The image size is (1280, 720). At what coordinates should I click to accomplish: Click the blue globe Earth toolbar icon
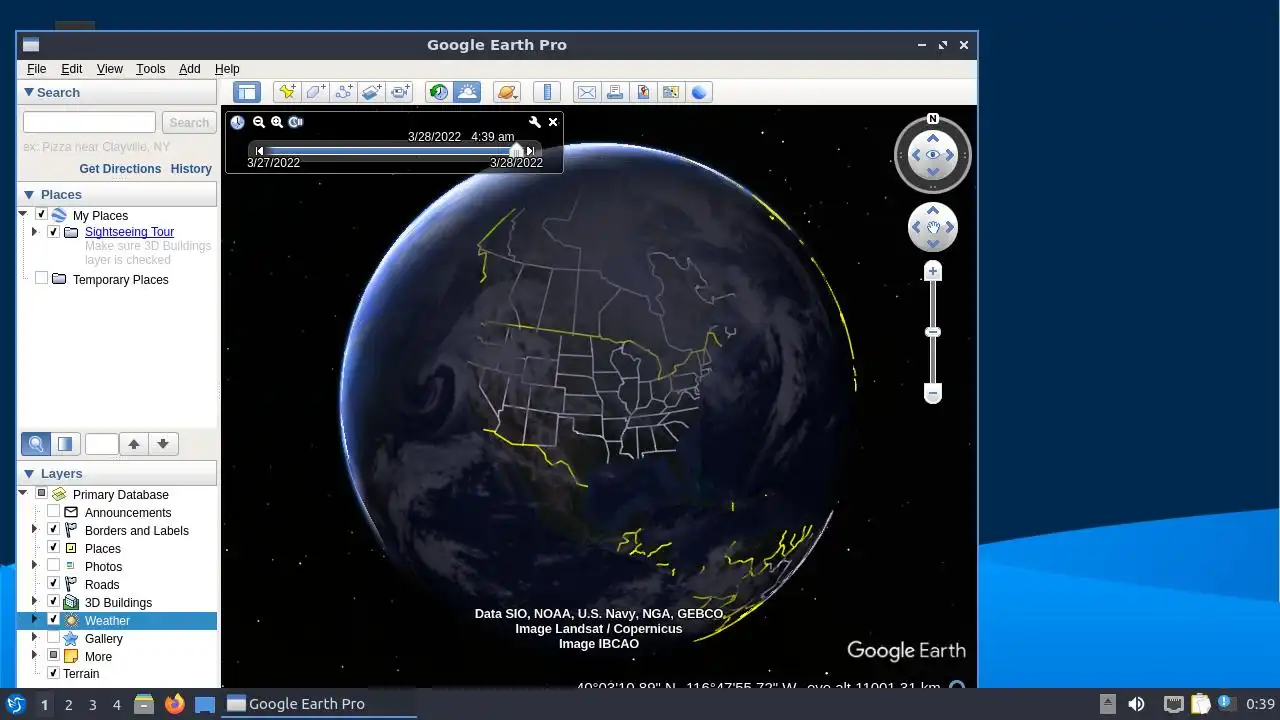[699, 92]
